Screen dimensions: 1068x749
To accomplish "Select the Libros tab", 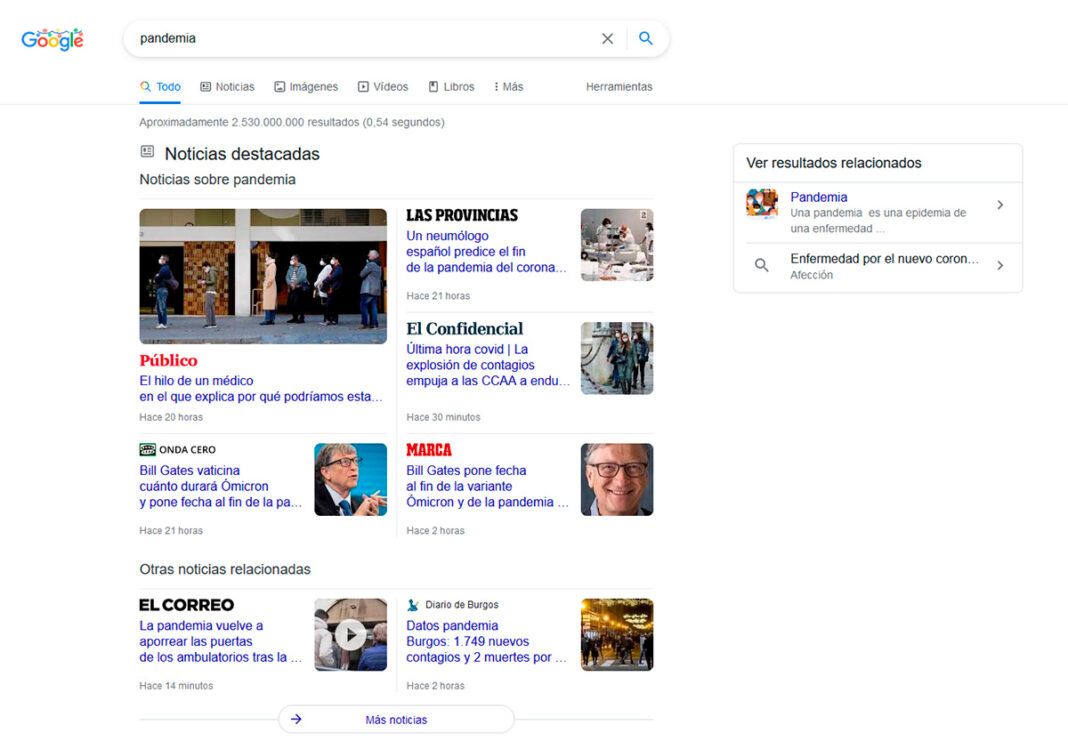I will point(451,87).
